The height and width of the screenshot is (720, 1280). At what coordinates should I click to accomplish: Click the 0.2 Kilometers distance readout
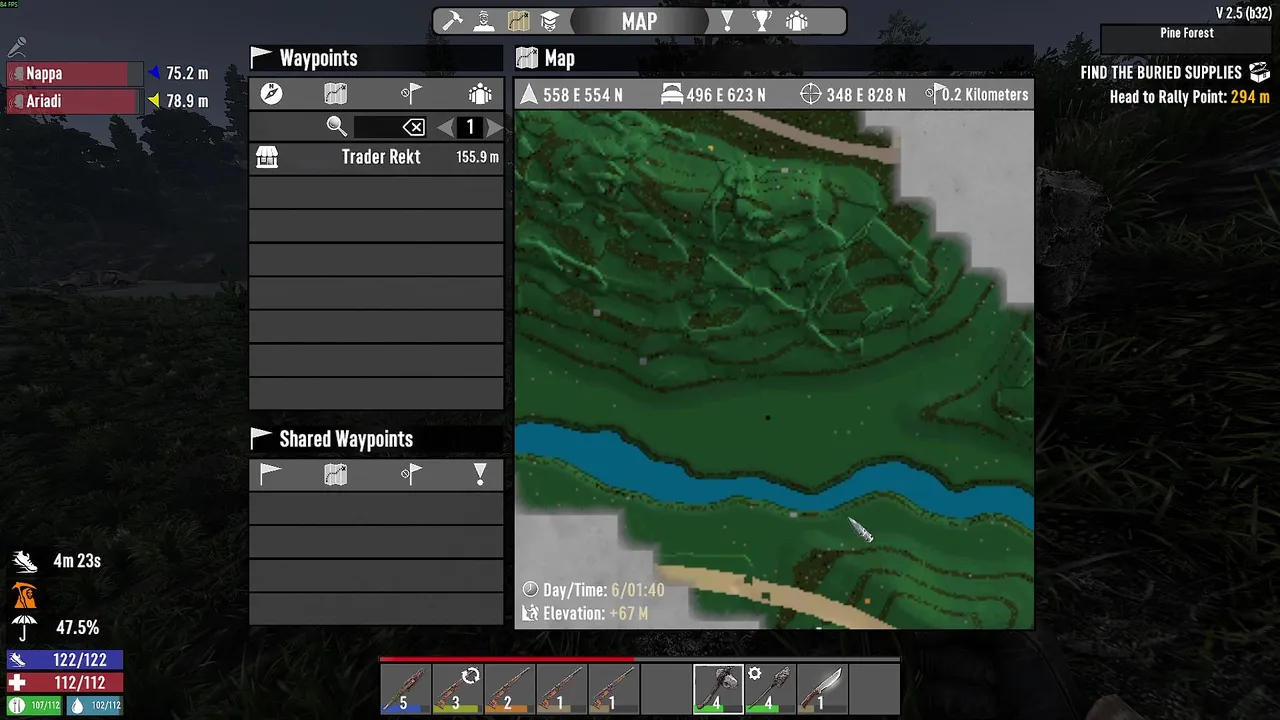click(985, 95)
